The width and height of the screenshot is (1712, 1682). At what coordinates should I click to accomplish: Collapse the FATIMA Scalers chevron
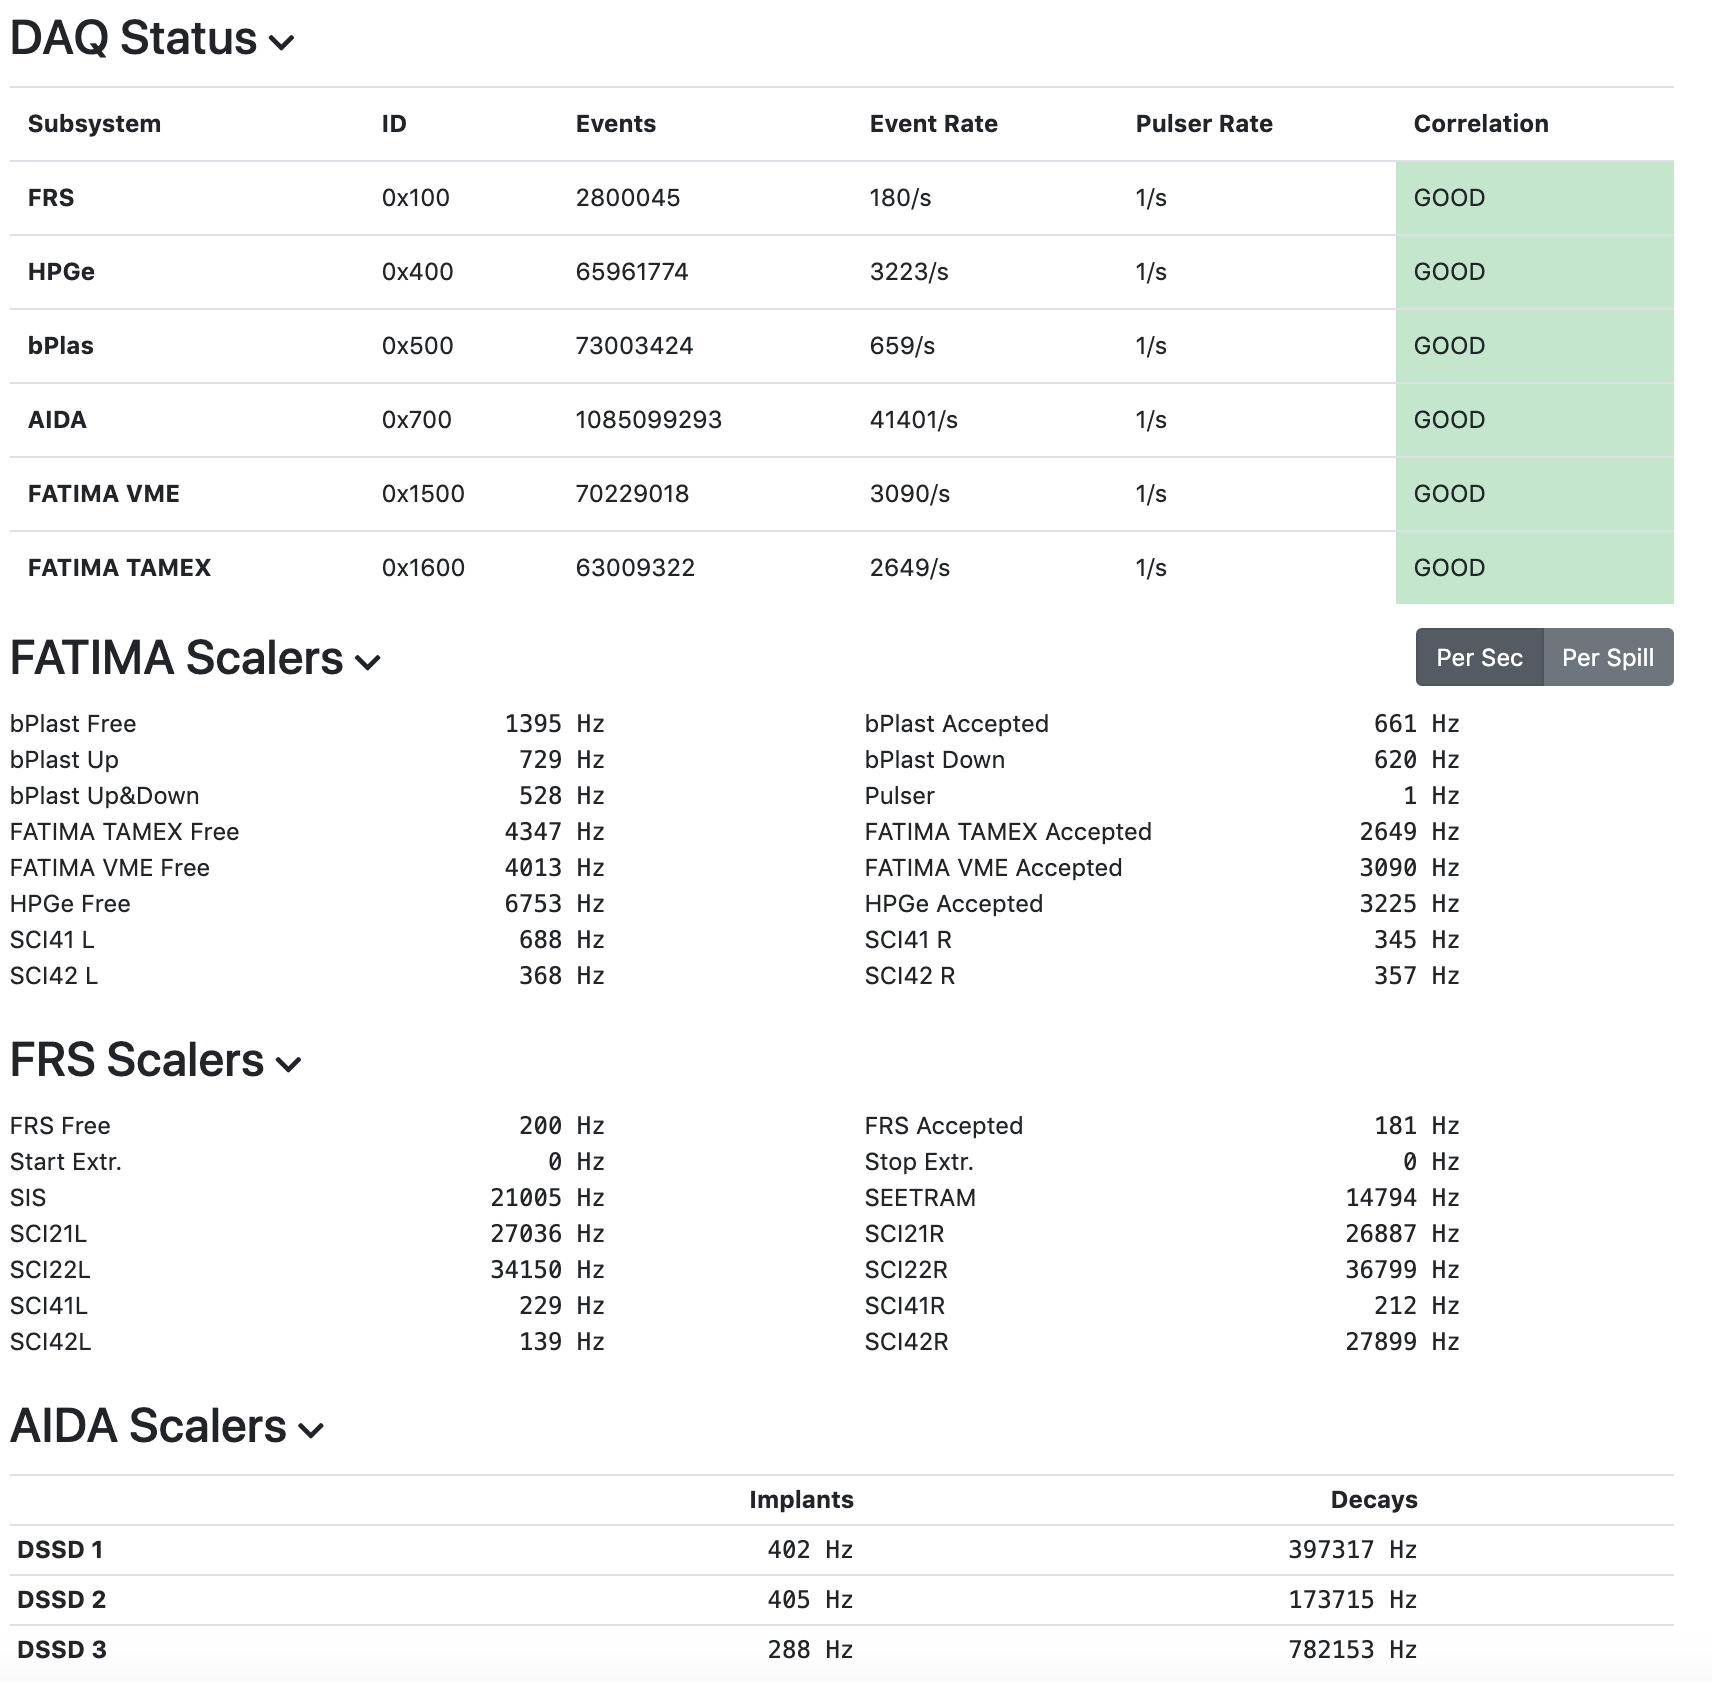(x=368, y=663)
